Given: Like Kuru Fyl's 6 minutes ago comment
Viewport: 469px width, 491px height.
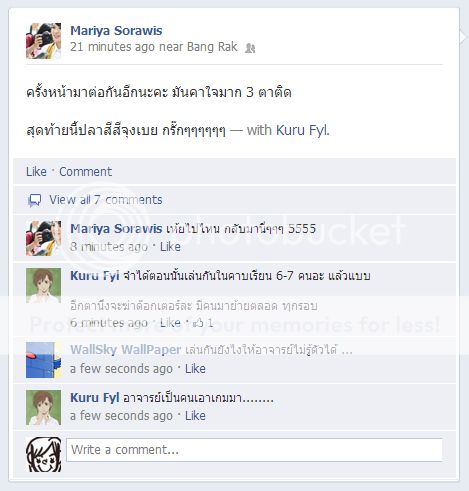Looking at the screenshot, I should pos(170,322).
